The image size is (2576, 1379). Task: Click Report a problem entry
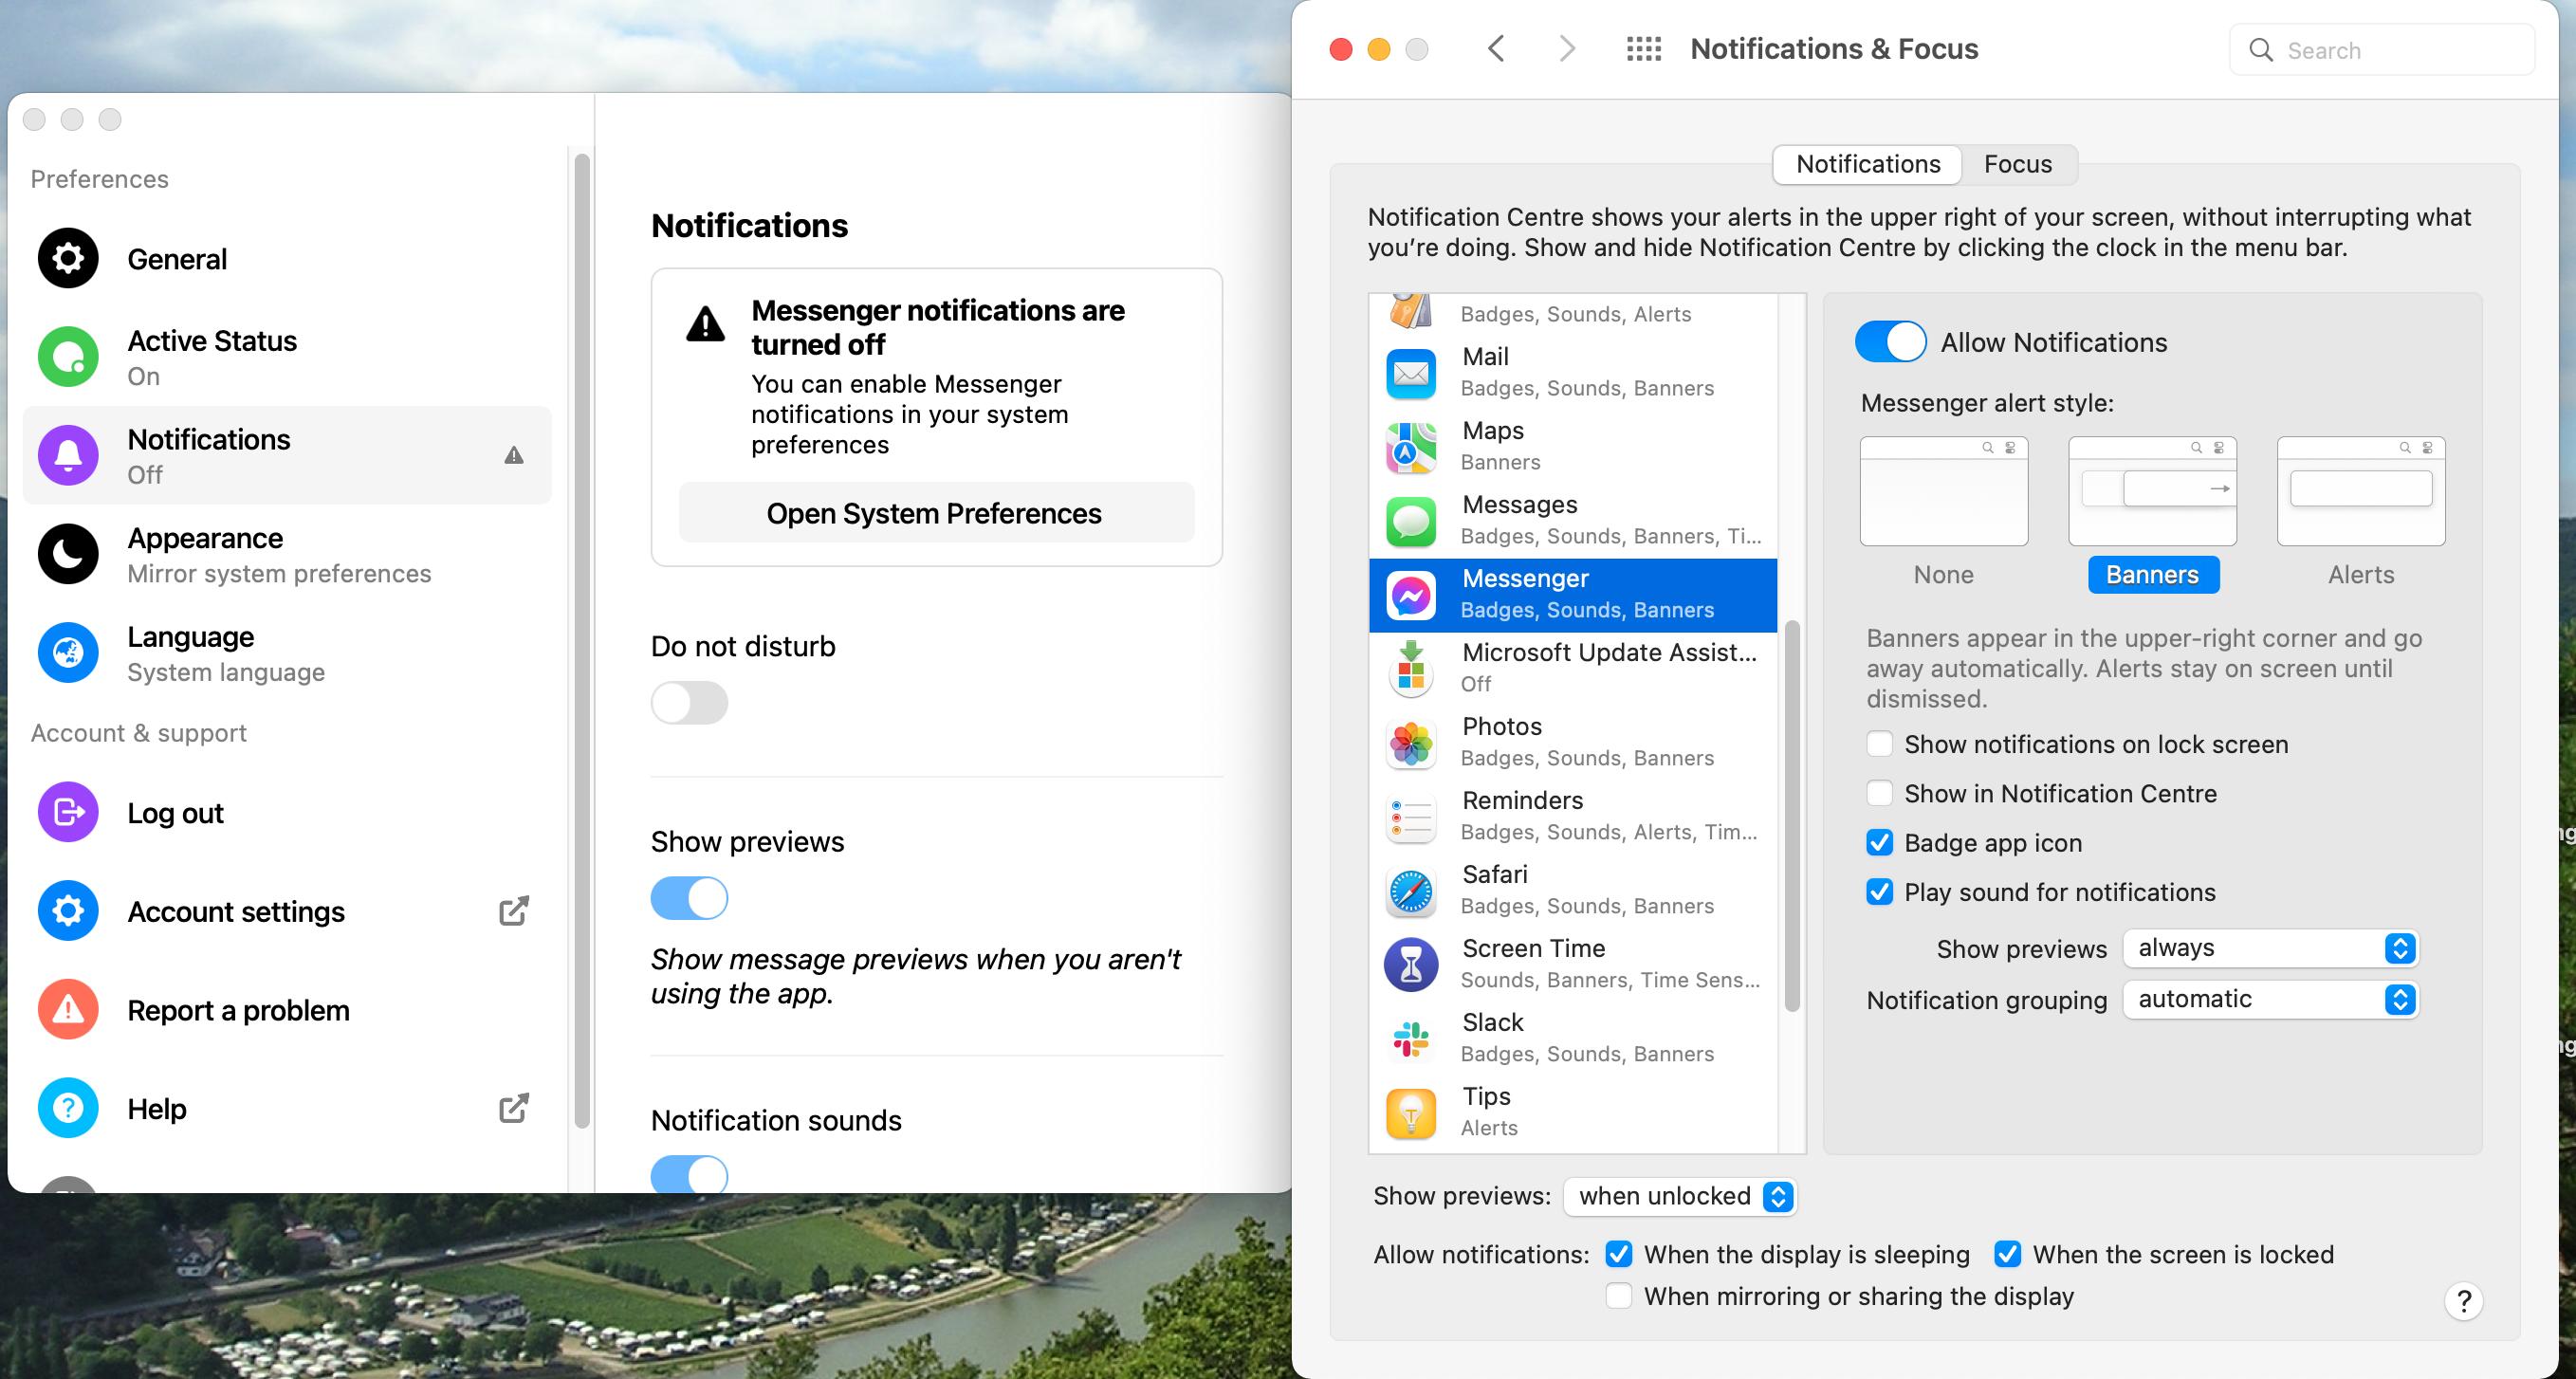pyautogui.click(x=287, y=1010)
